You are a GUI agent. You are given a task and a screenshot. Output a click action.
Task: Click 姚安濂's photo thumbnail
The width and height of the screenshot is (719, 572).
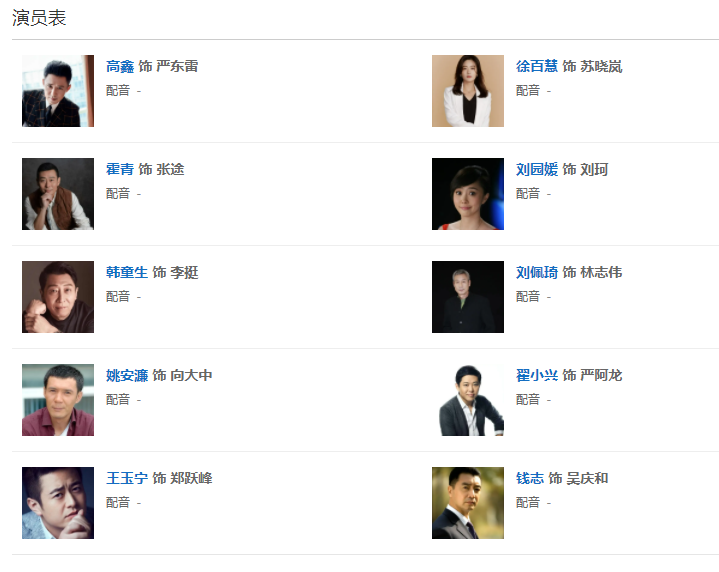pyautogui.click(x=58, y=400)
